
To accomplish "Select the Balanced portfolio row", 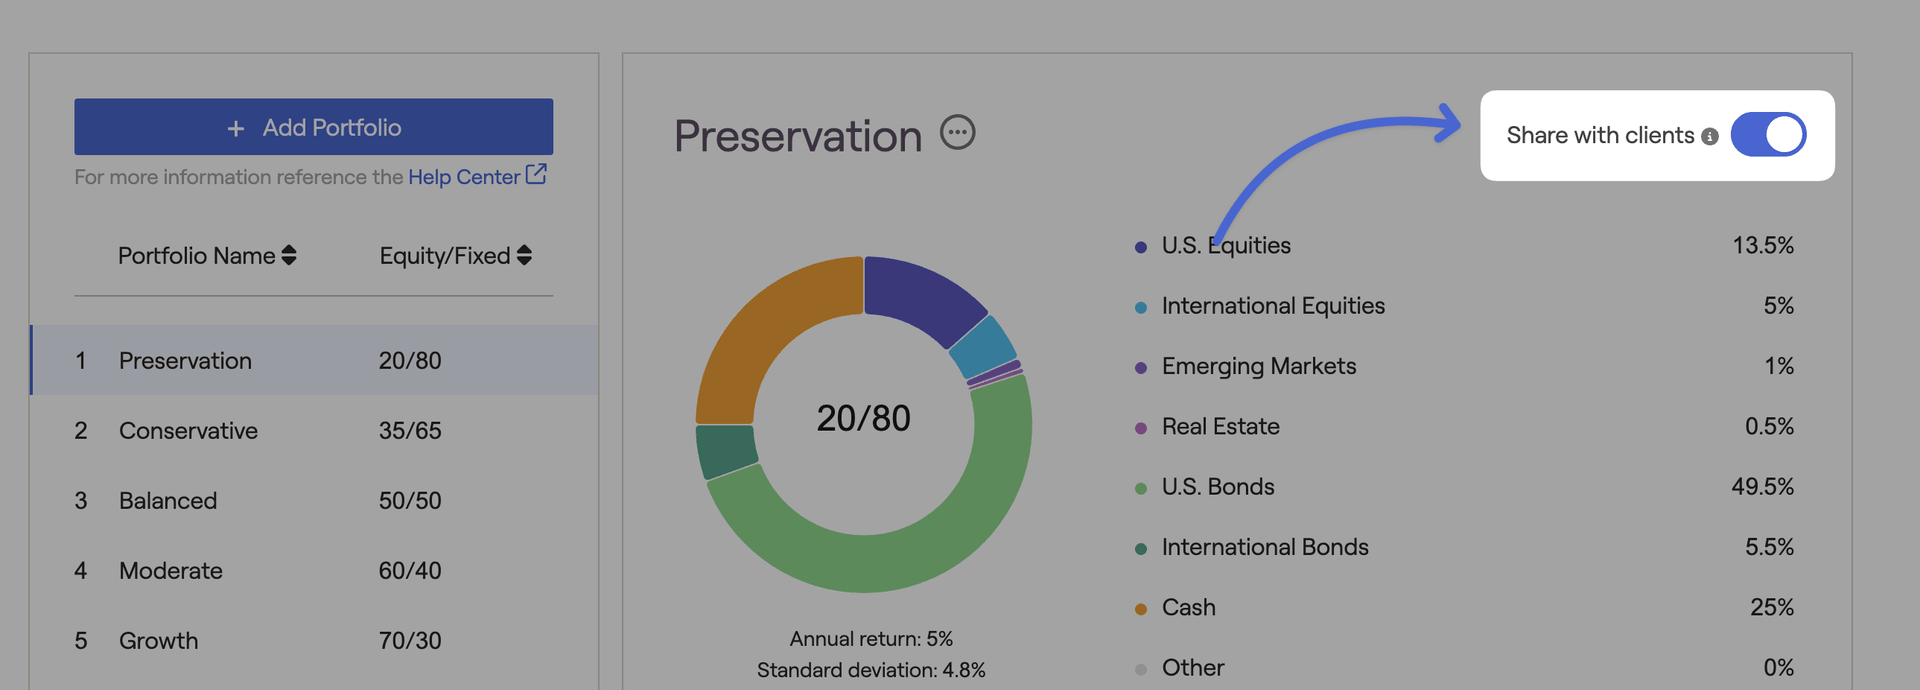I will click(313, 501).
